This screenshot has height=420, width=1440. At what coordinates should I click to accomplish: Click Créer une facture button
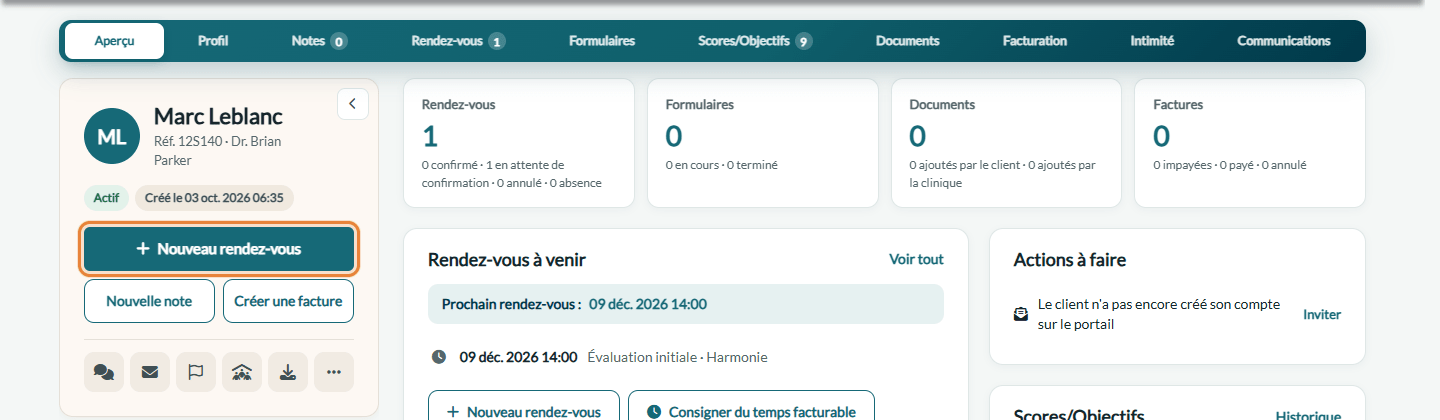tap(288, 301)
